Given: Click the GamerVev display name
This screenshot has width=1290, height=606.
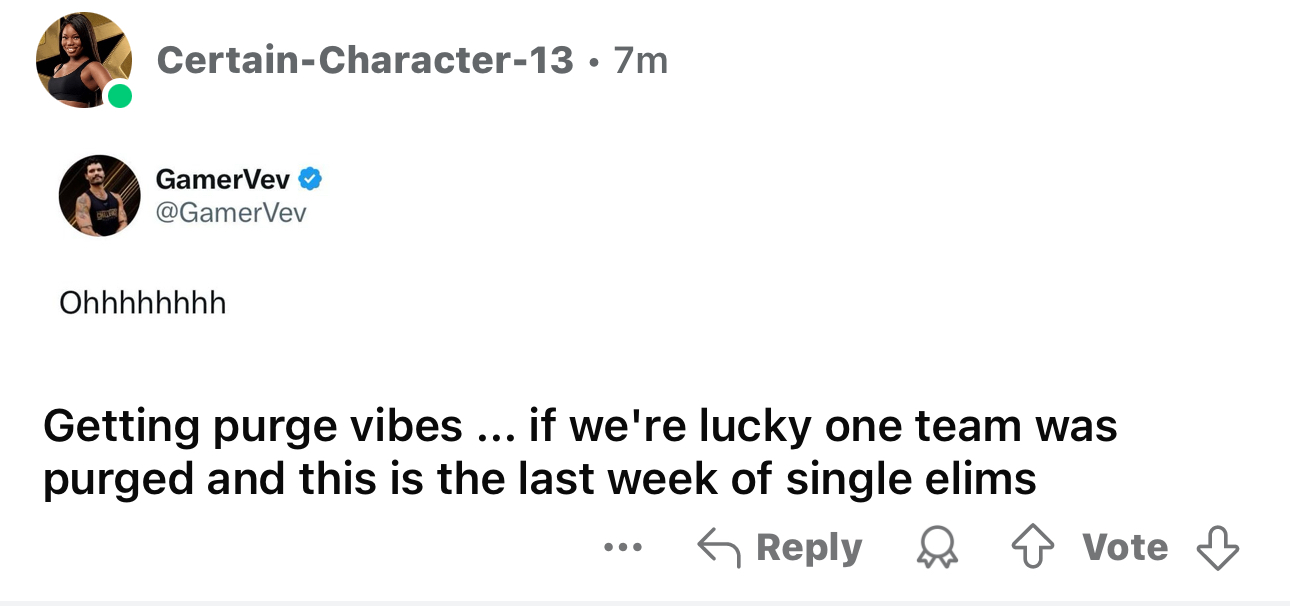Looking at the screenshot, I should (222, 179).
